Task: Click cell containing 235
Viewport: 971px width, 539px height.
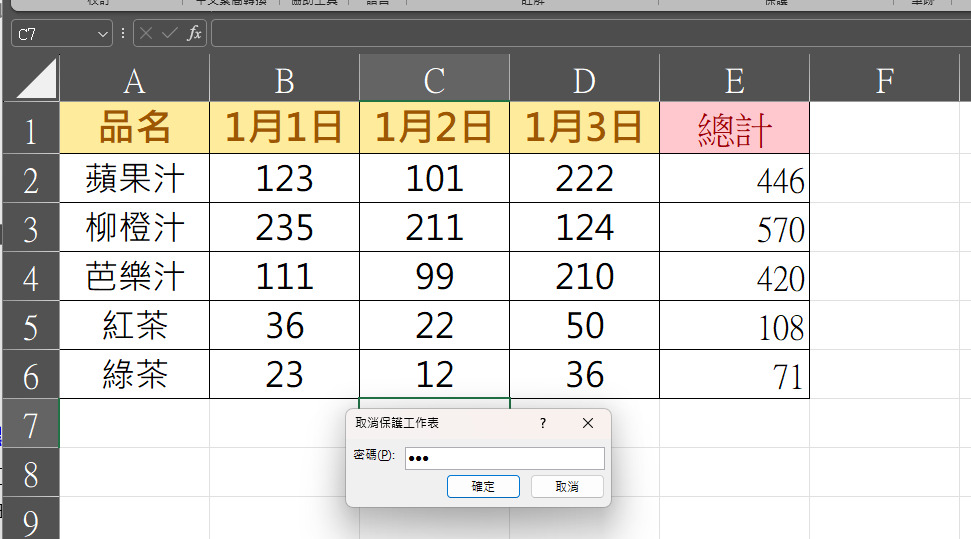Action: [284, 227]
